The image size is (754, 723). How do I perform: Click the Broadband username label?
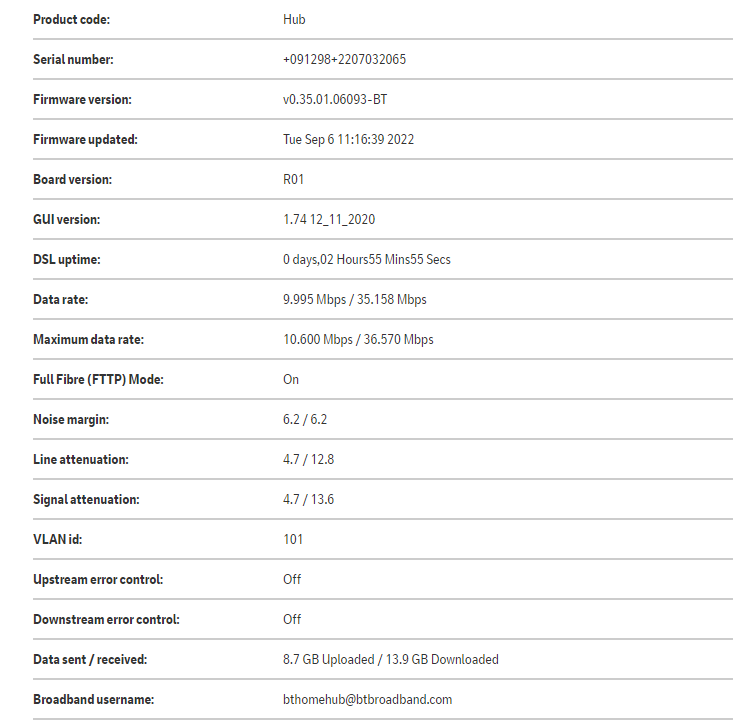[x=93, y=700]
